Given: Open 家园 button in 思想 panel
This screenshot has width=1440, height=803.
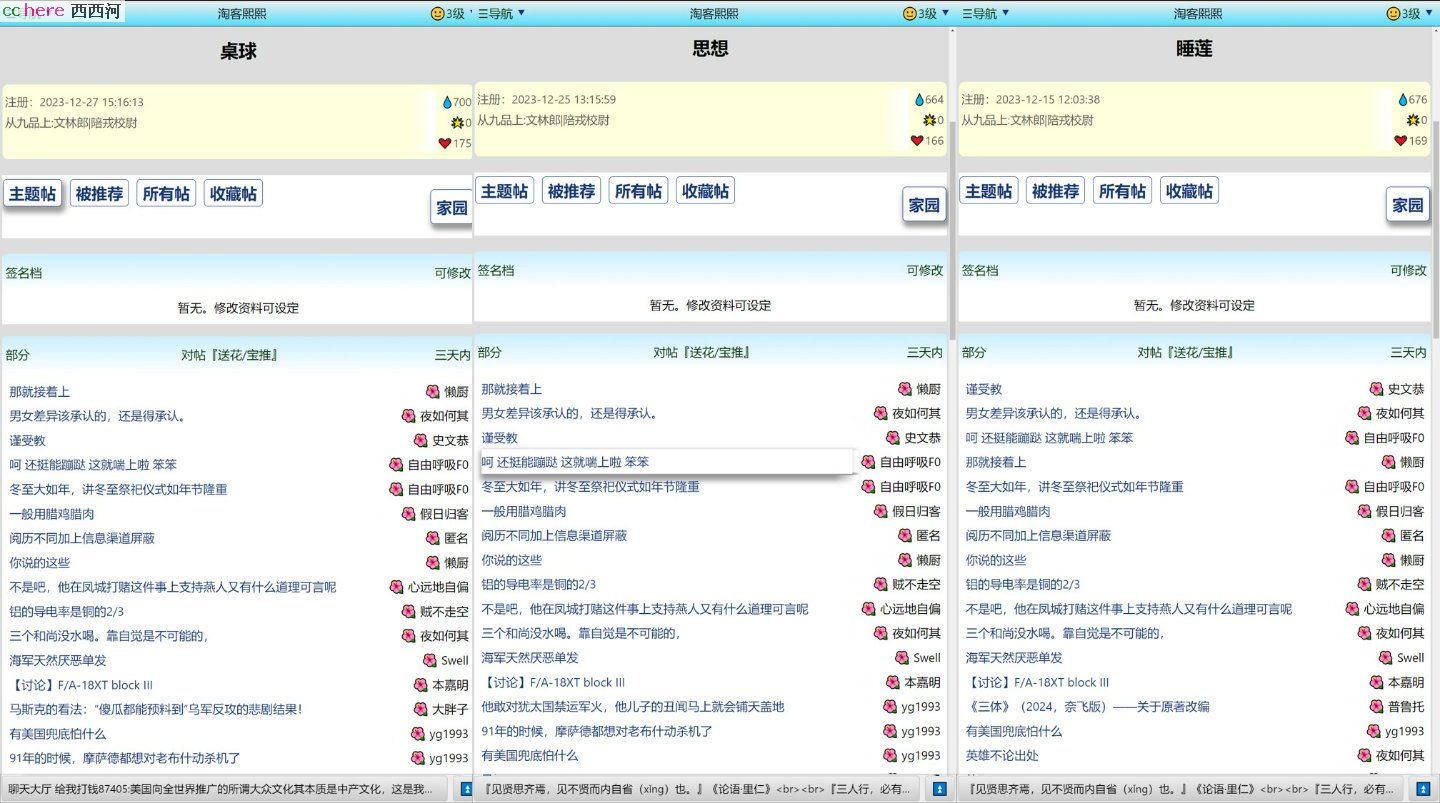Looking at the screenshot, I should tap(924, 205).
